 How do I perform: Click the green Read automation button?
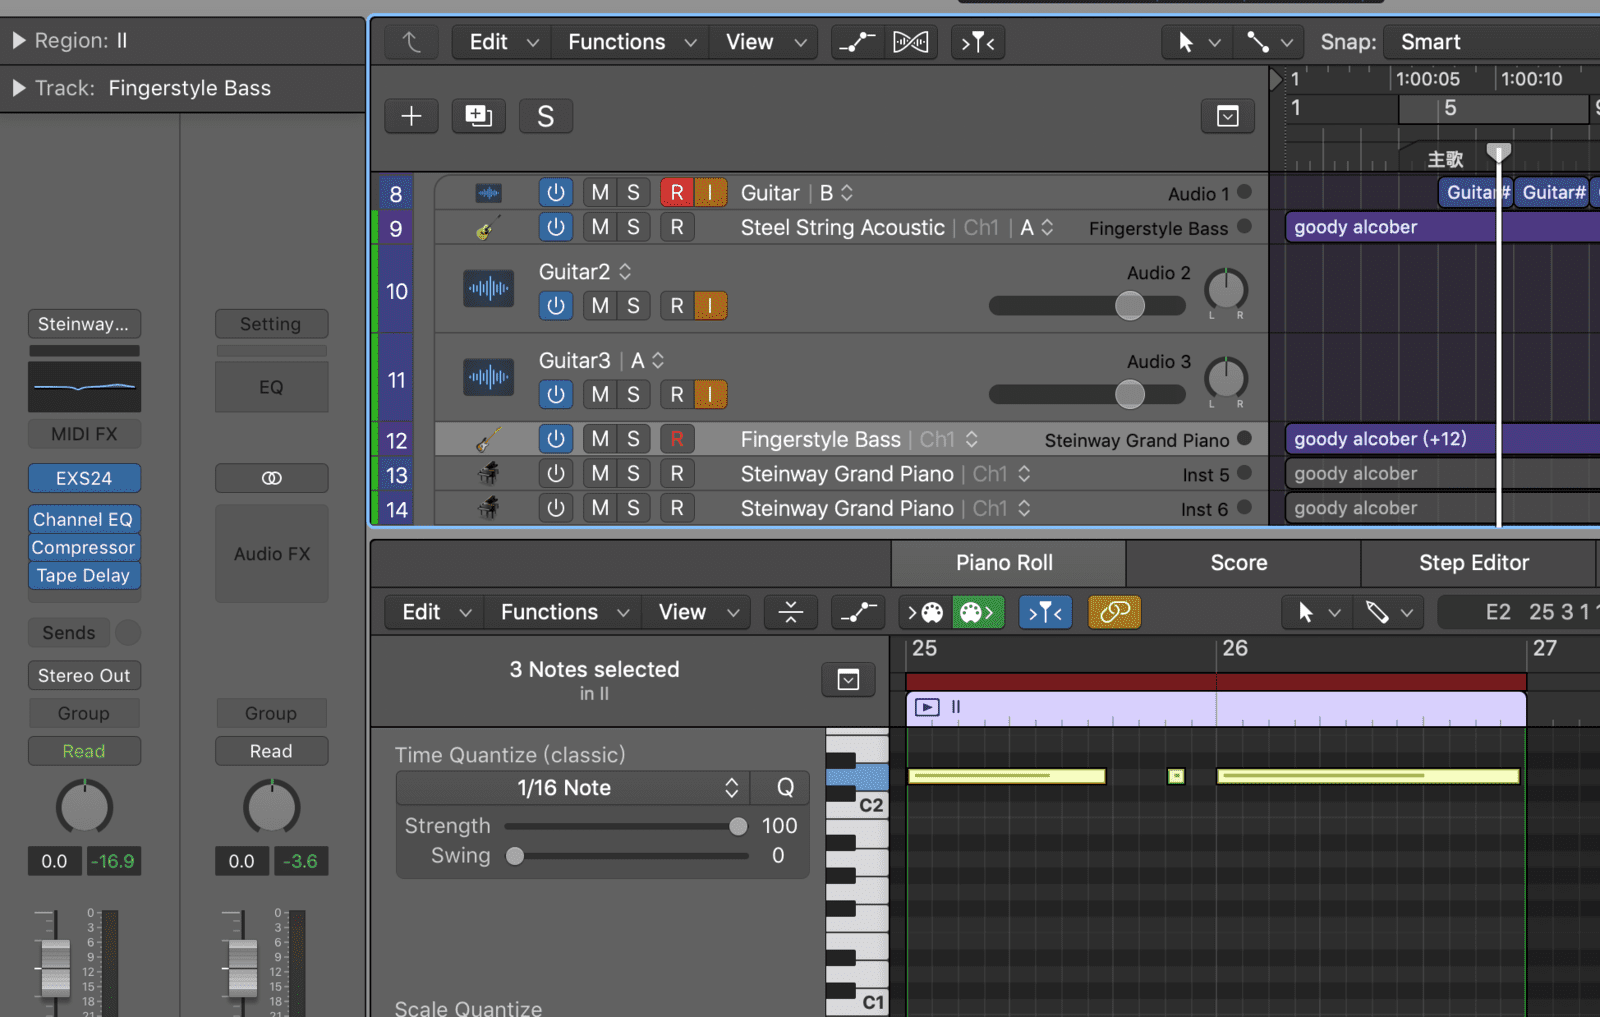click(x=84, y=751)
